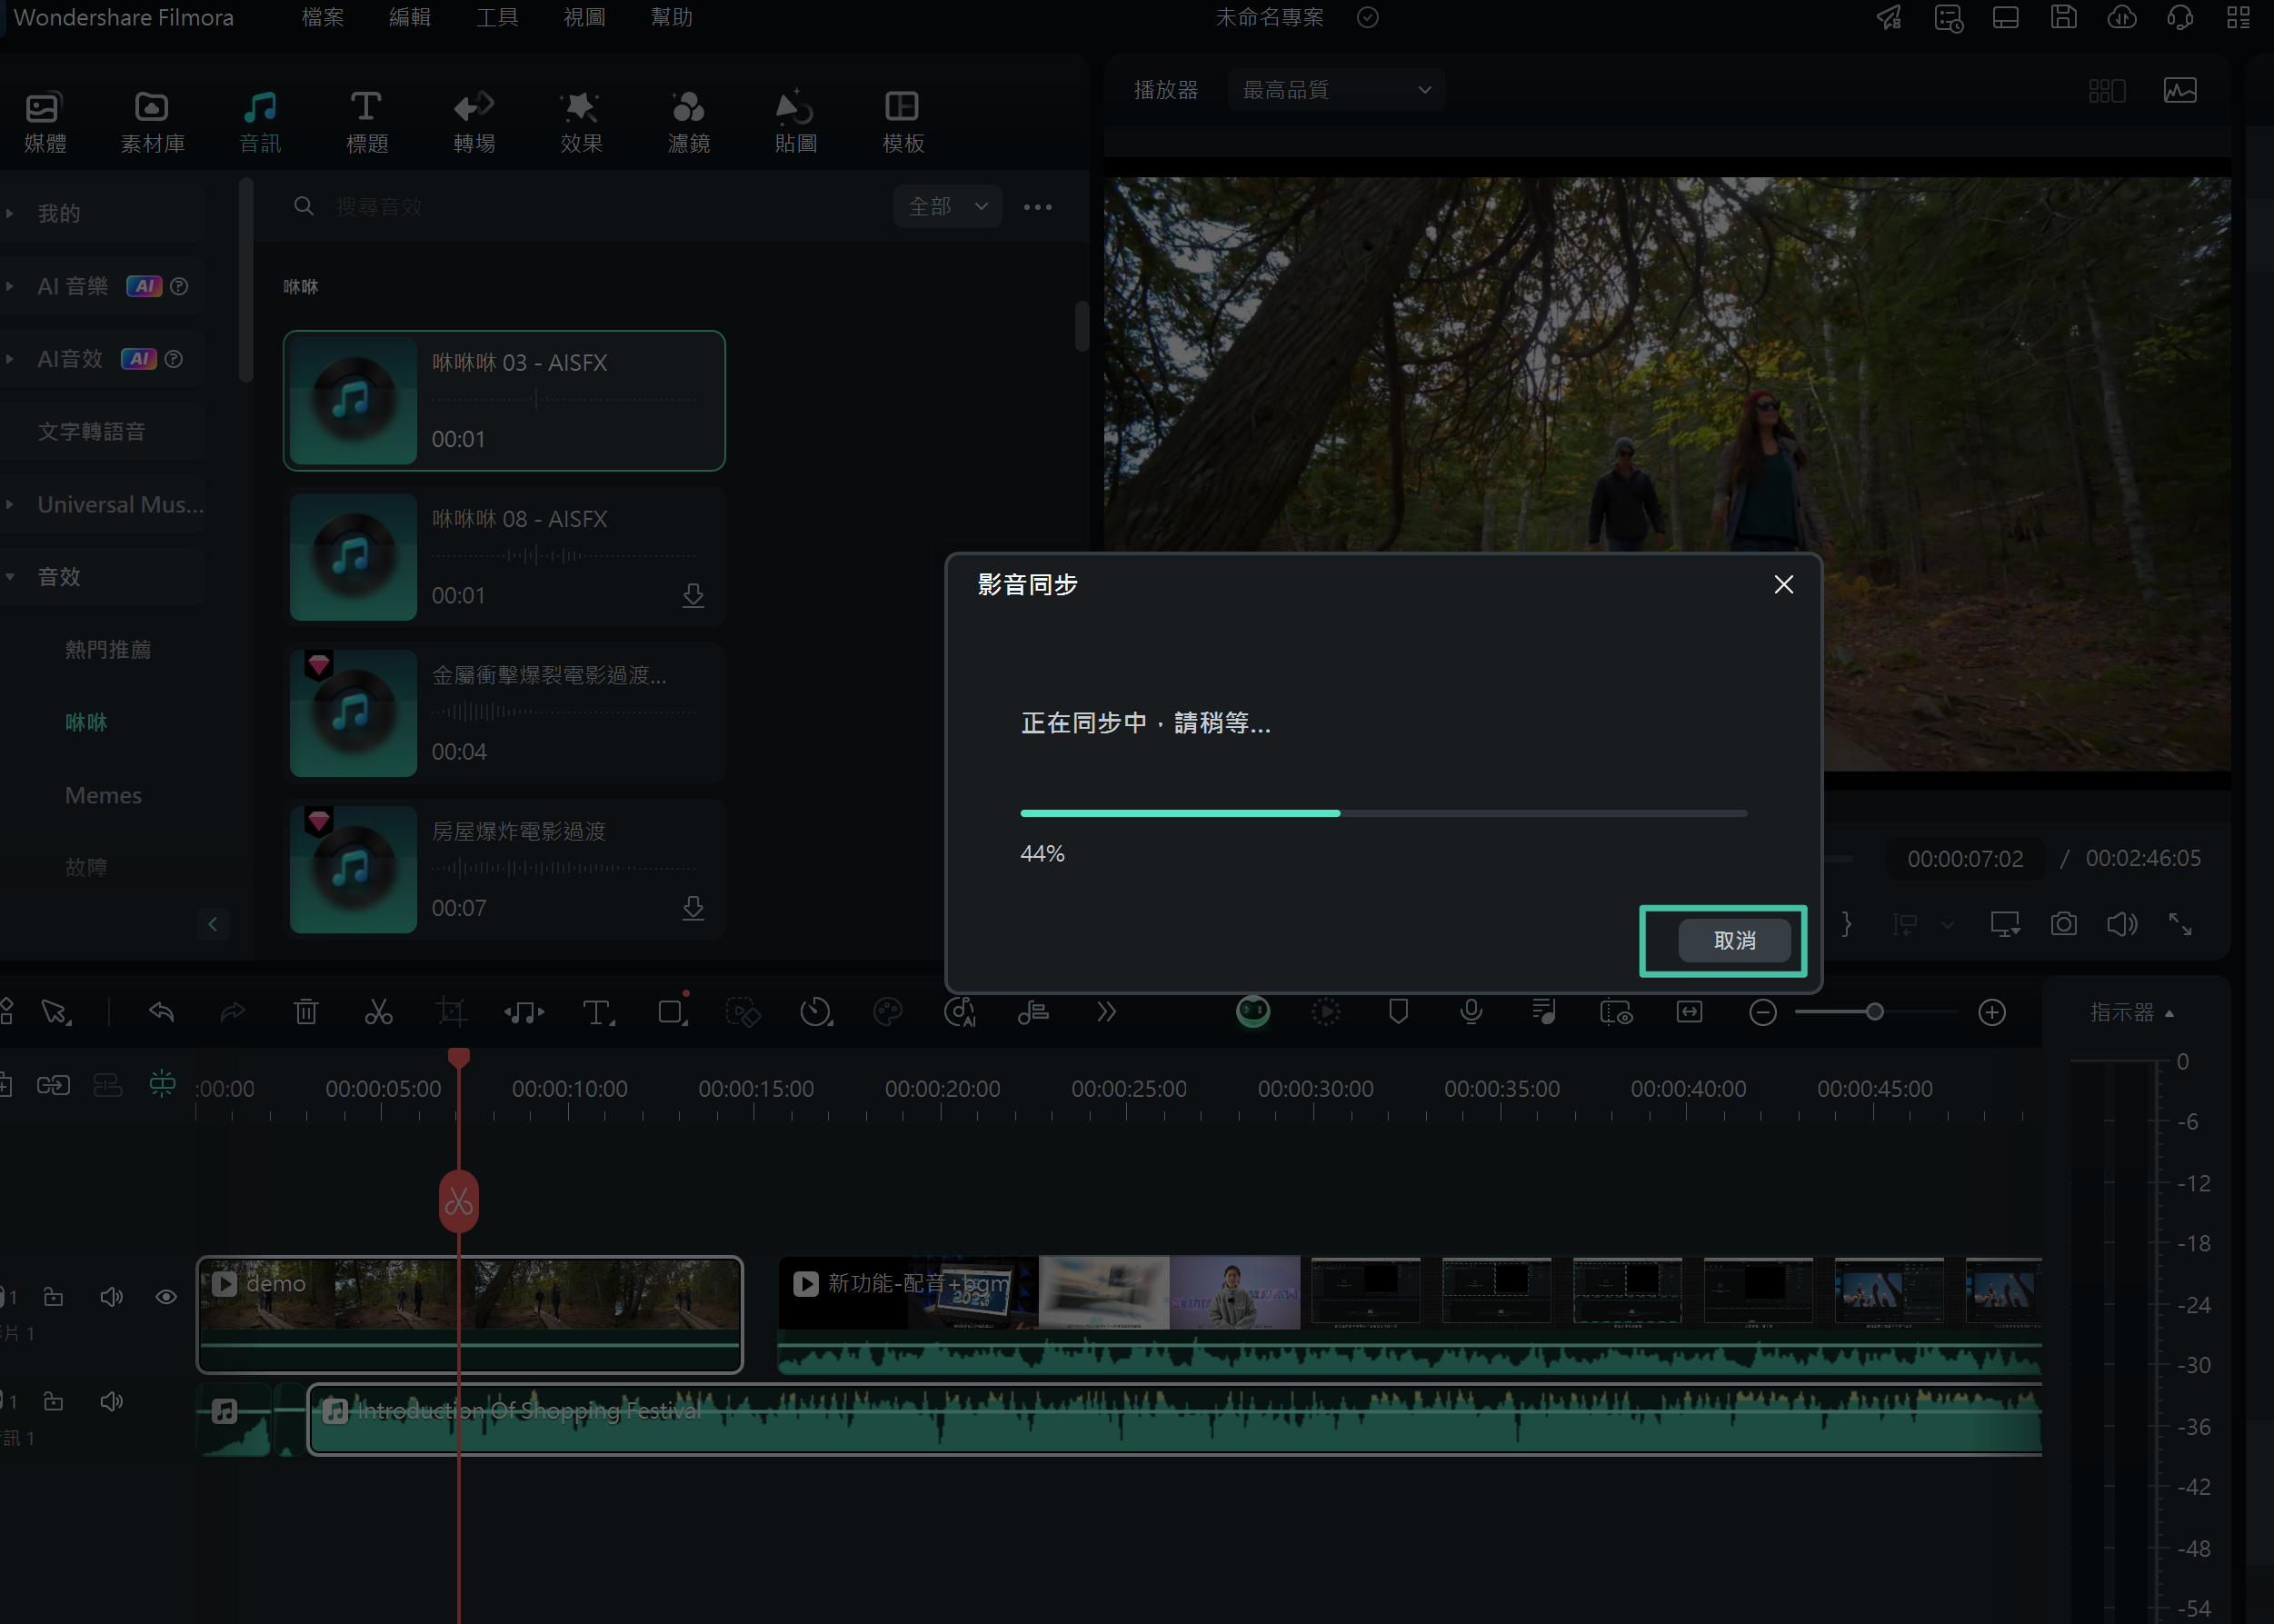
Task: Mute audio track 1
Action: pyautogui.click(x=111, y=1402)
